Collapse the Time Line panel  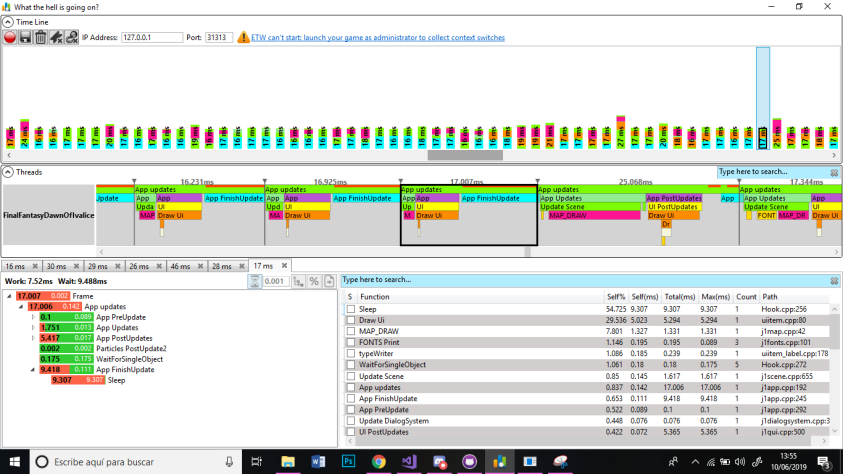coord(8,22)
